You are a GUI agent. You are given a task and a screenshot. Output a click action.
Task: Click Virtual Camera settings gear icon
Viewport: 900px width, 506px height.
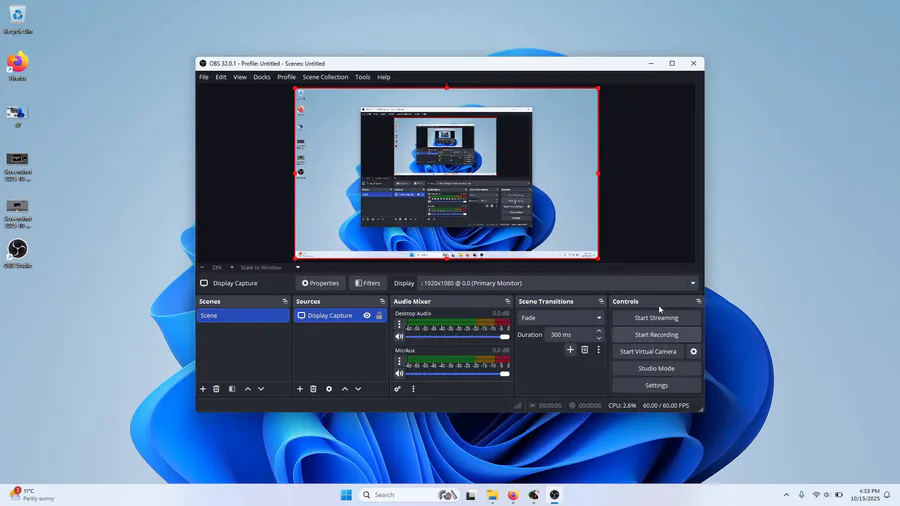(694, 352)
